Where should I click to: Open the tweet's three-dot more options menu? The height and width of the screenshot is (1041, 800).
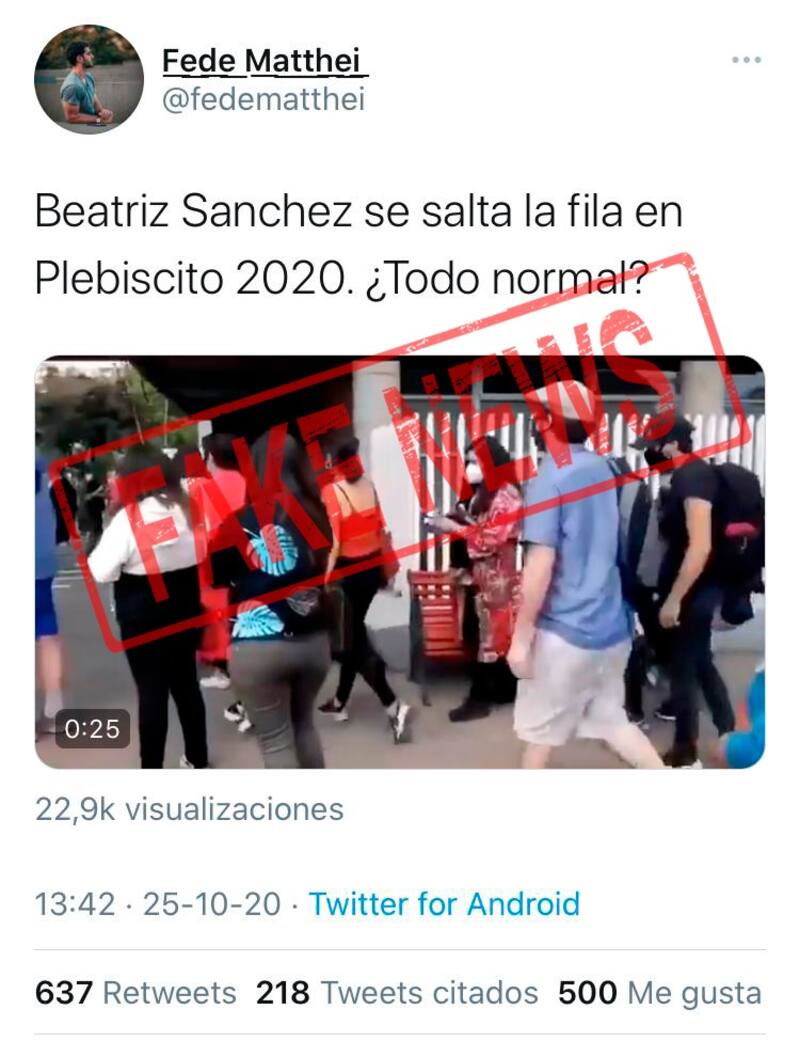pyautogui.click(x=746, y=60)
